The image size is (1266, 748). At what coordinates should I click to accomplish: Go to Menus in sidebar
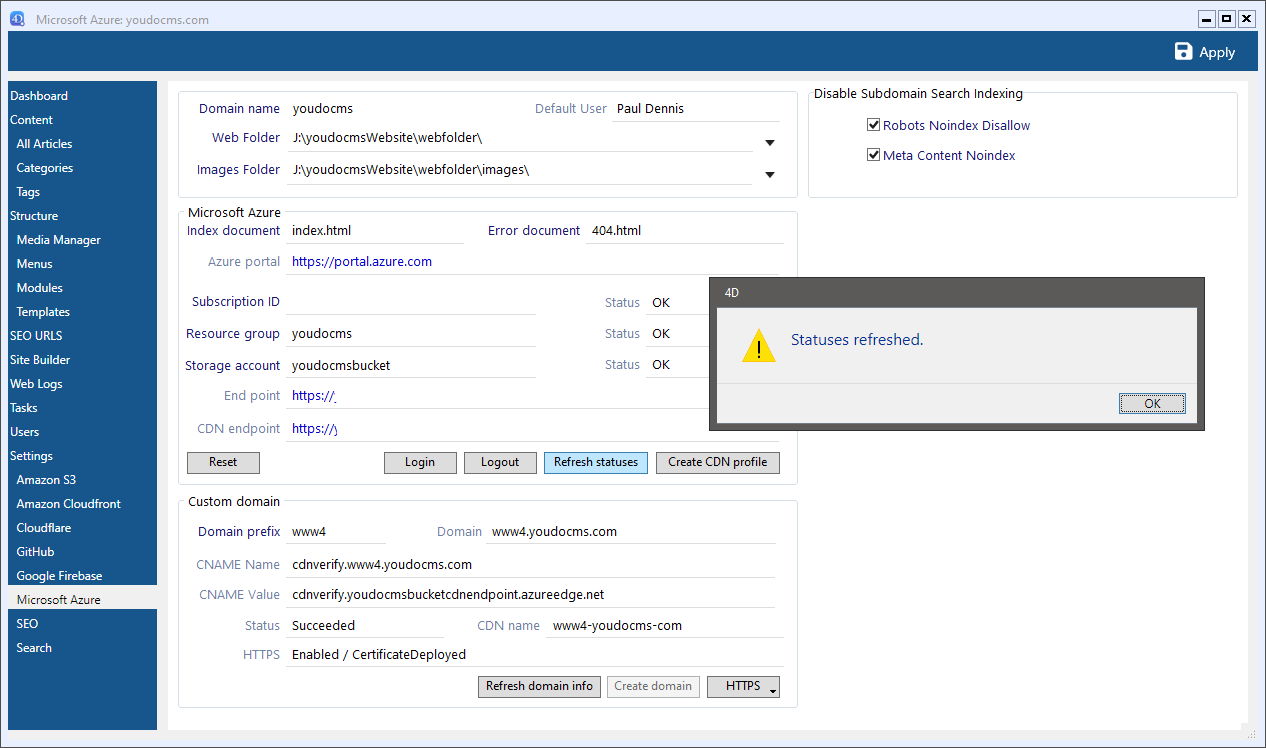click(35, 264)
